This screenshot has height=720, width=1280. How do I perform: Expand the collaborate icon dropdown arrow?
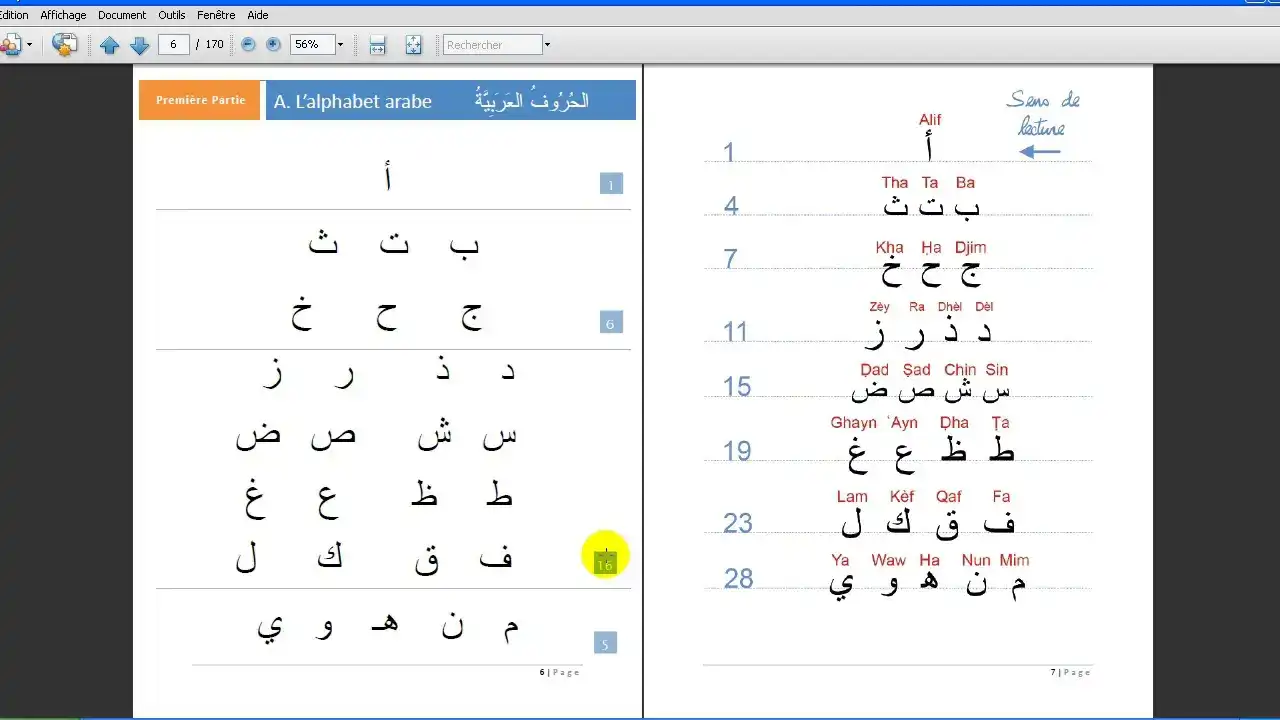(29, 45)
